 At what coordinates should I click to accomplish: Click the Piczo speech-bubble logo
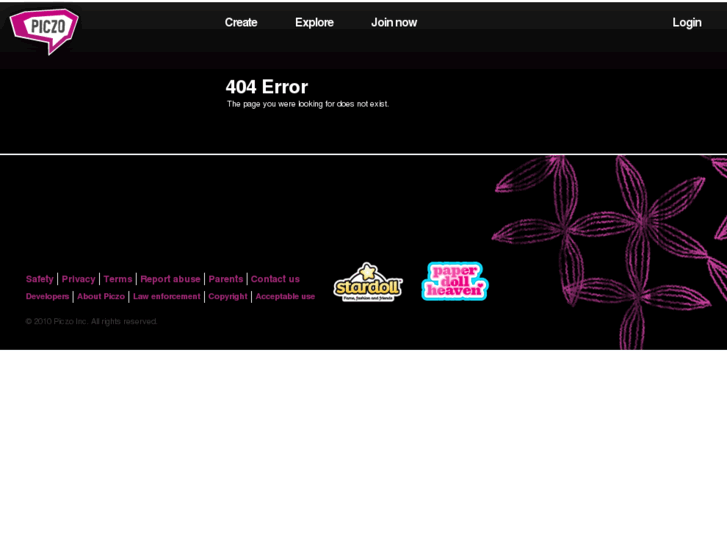[44, 31]
